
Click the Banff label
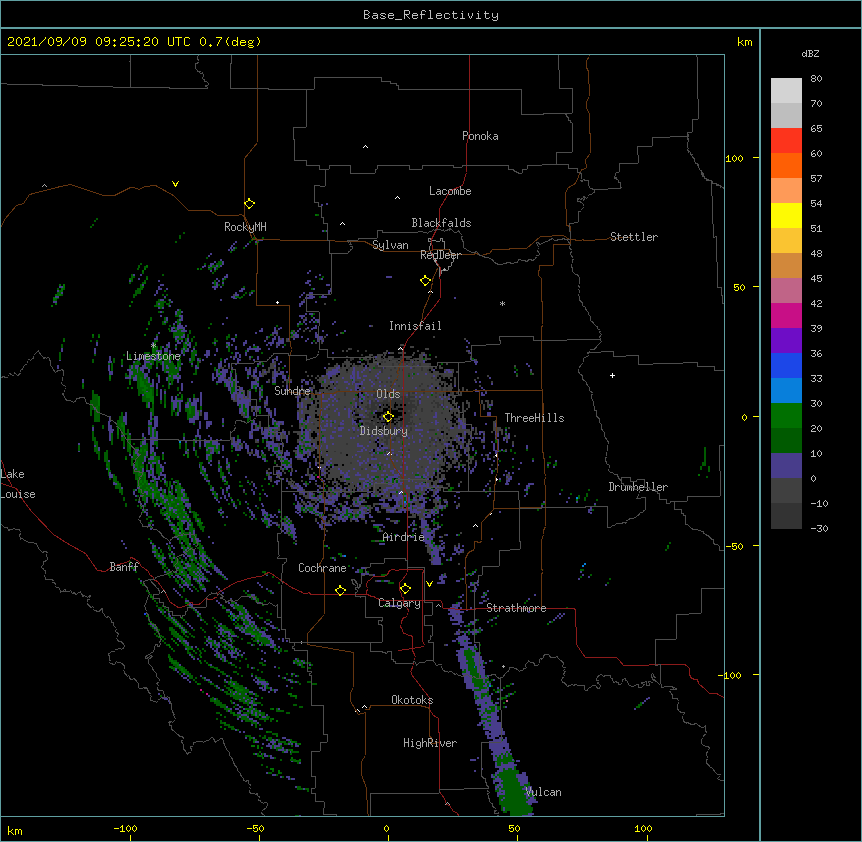point(124,567)
